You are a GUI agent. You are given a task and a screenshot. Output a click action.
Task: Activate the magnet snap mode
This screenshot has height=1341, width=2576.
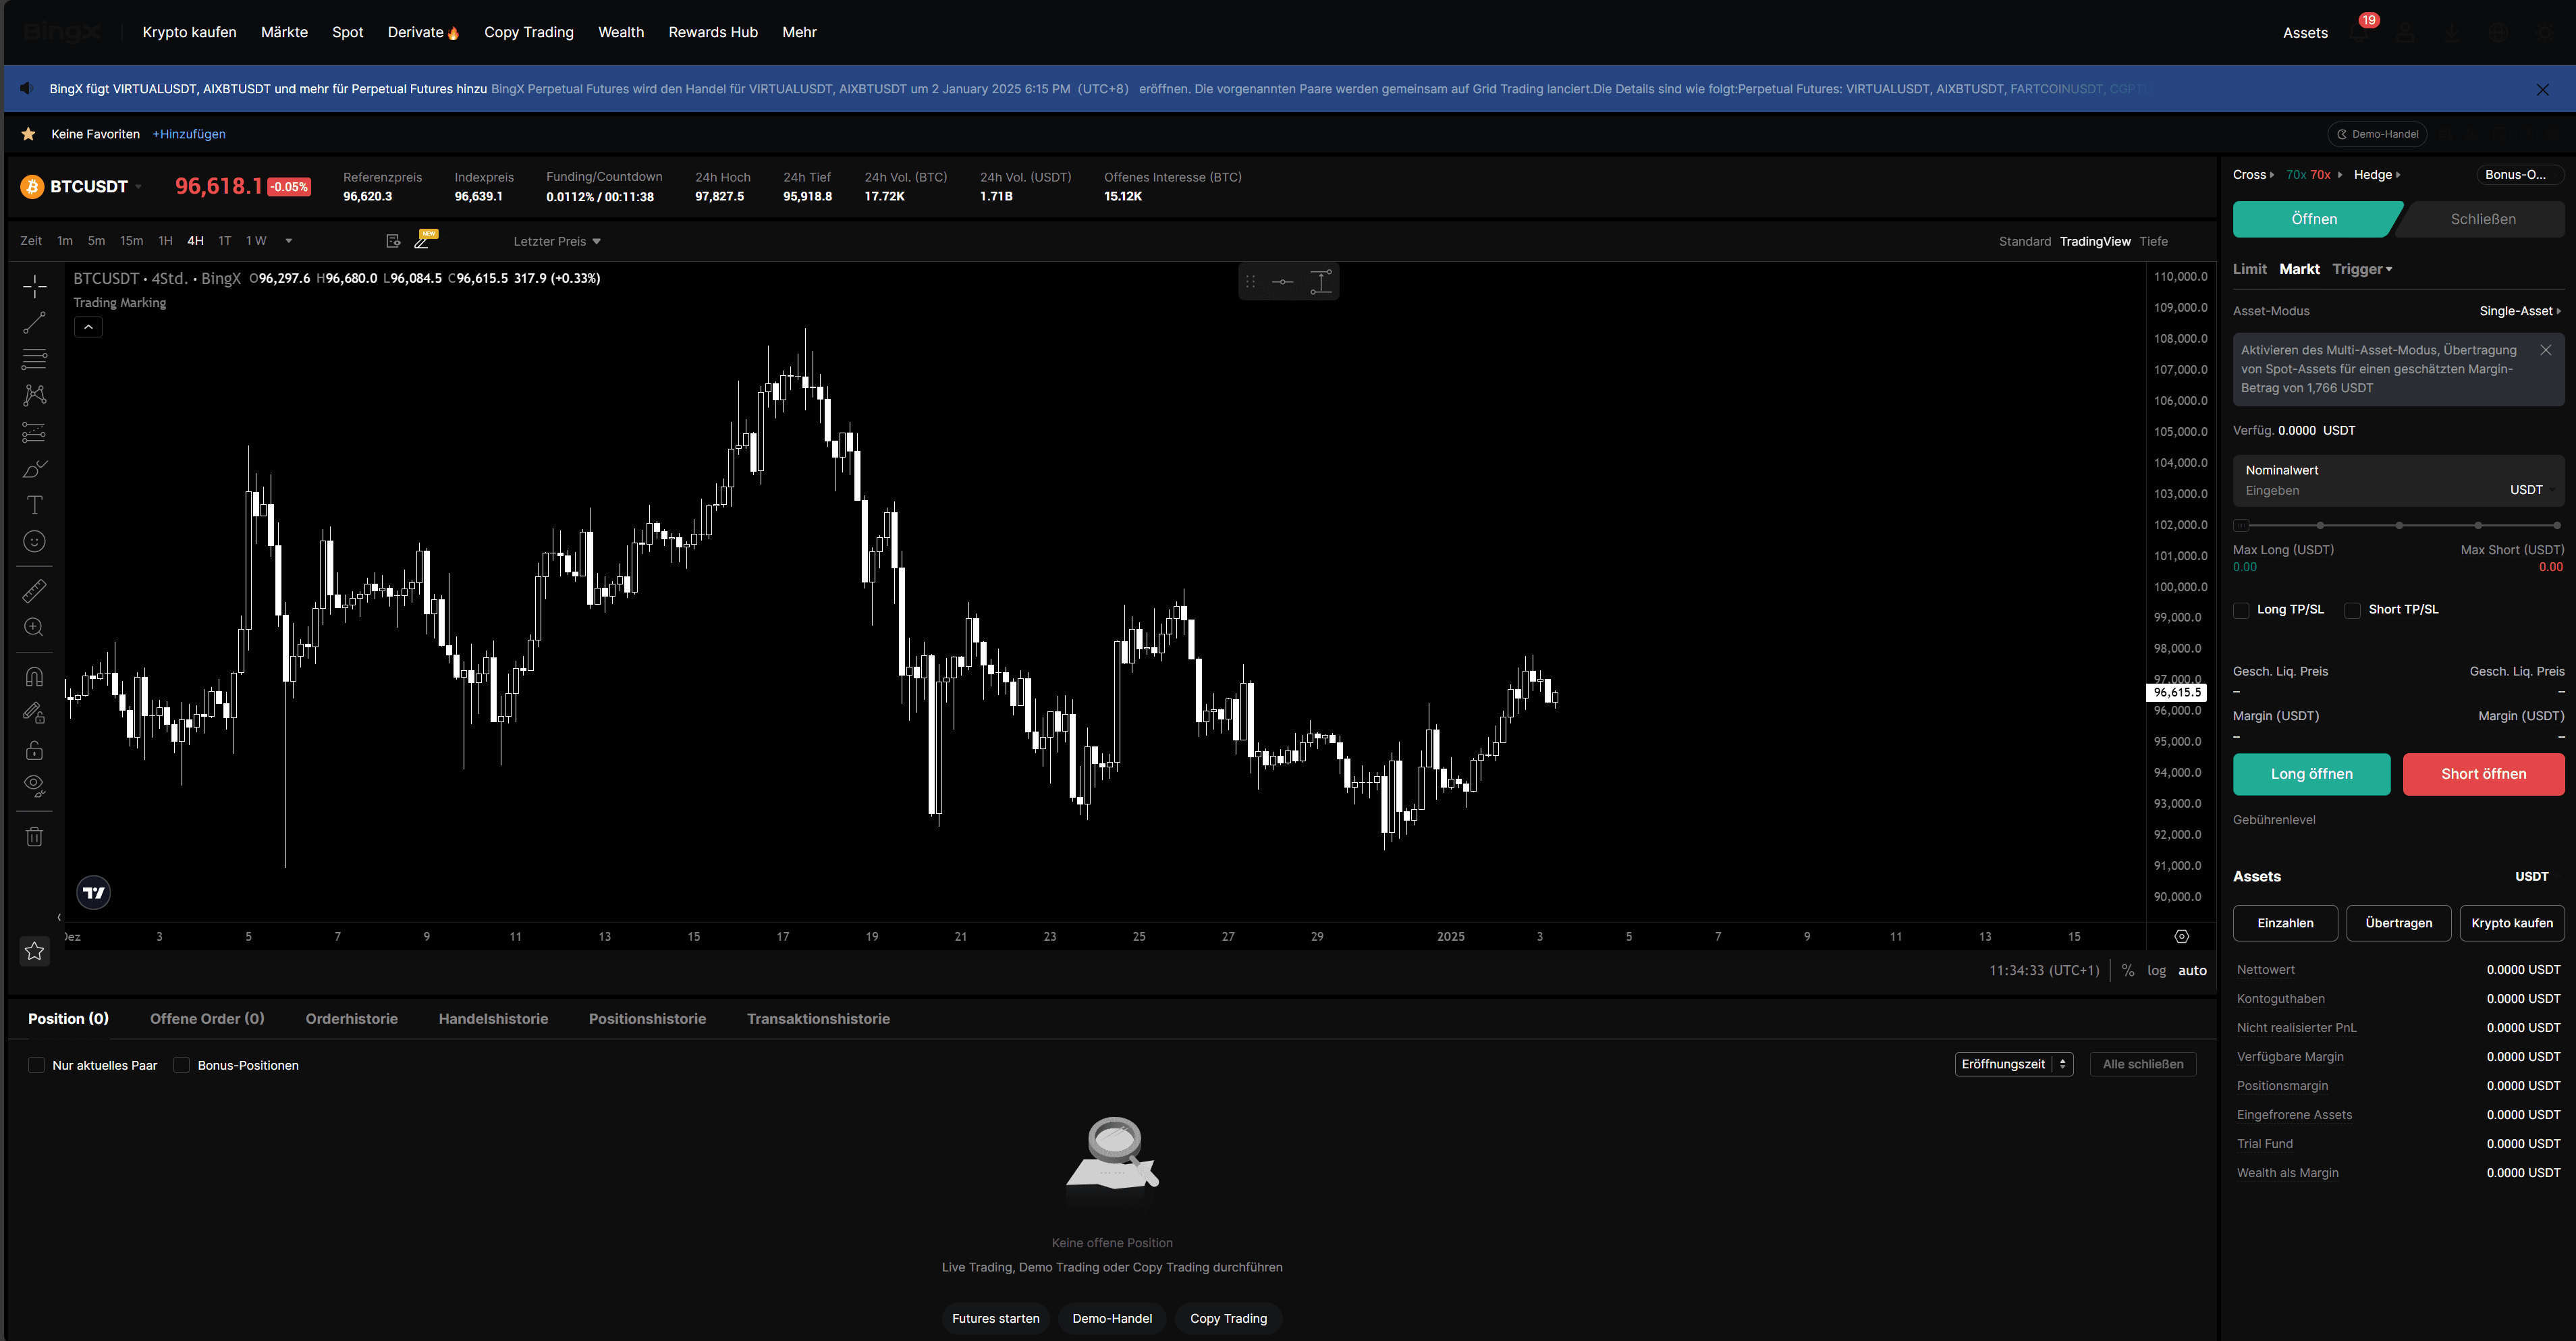34,677
